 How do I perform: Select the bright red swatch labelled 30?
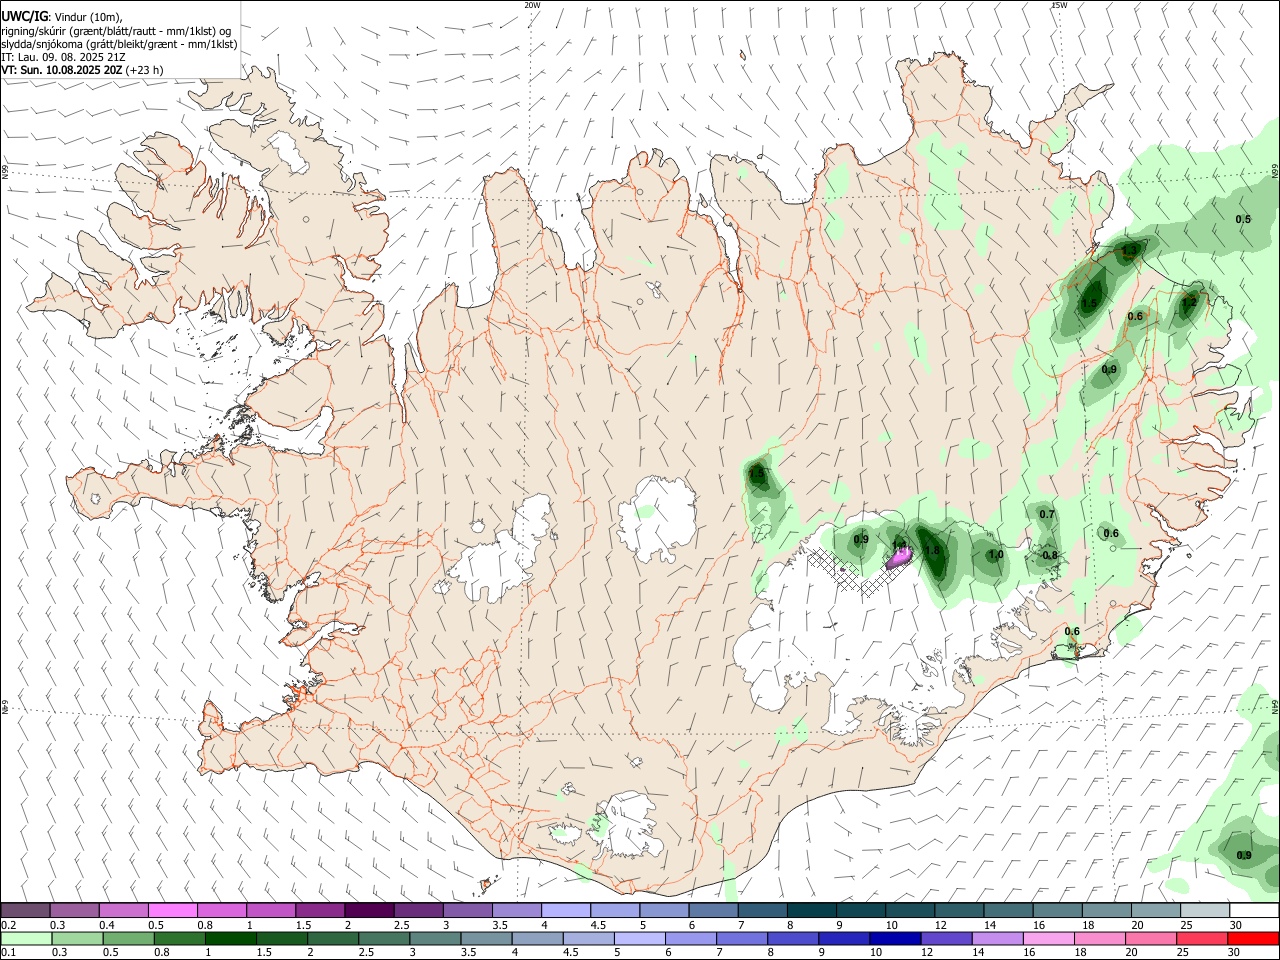click(1254, 938)
